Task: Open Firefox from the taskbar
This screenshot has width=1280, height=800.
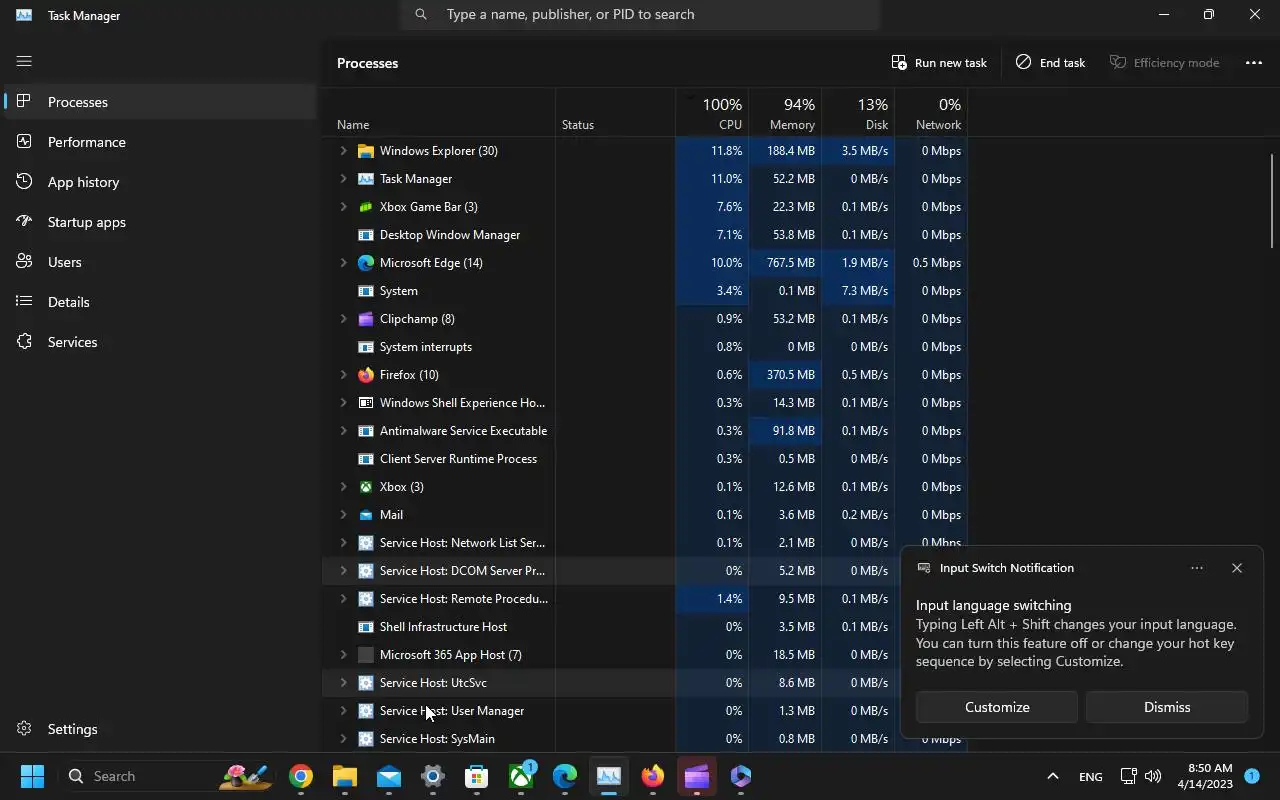Action: [653, 776]
